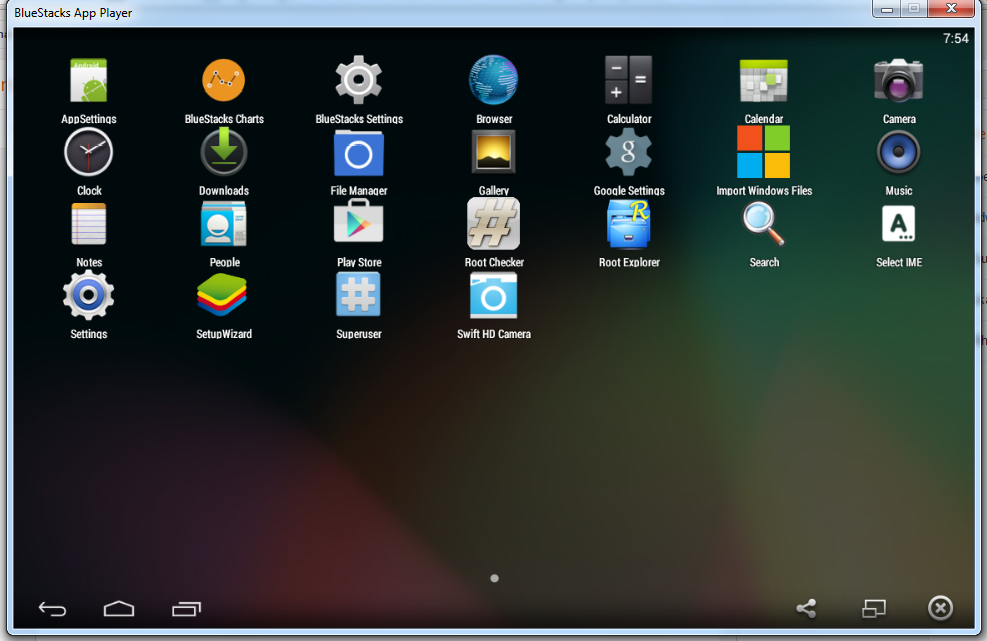987x641 pixels.
Task: Open the Search magnifier app
Action: pyautogui.click(x=764, y=224)
